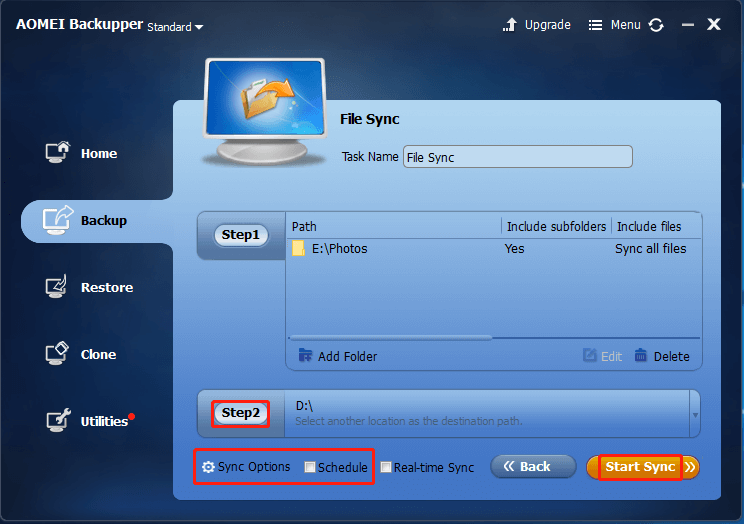Click the Step1 button
744x524 pixels.
click(241, 235)
